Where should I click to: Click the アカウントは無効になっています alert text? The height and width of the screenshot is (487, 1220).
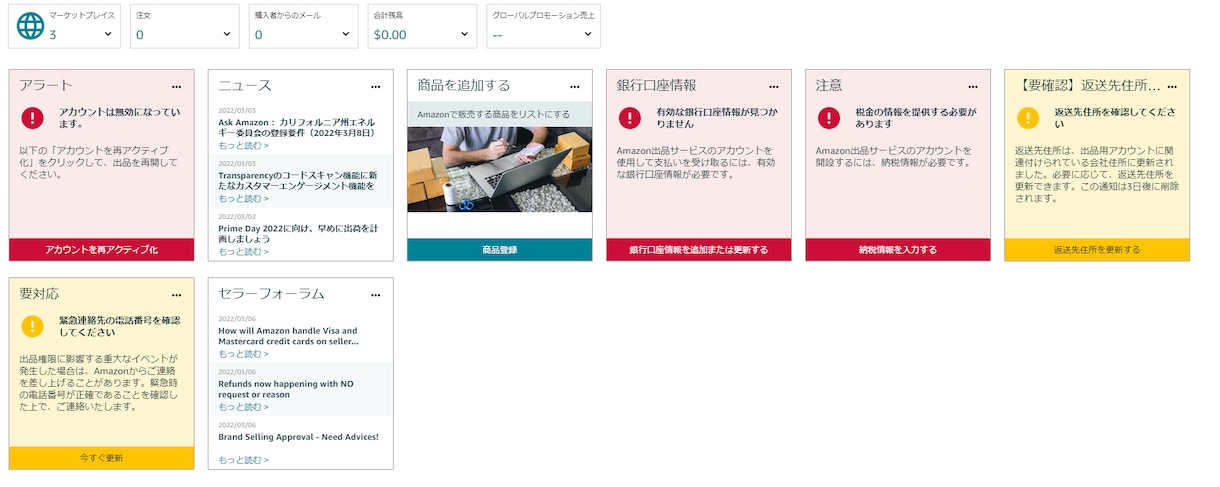(x=120, y=118)
